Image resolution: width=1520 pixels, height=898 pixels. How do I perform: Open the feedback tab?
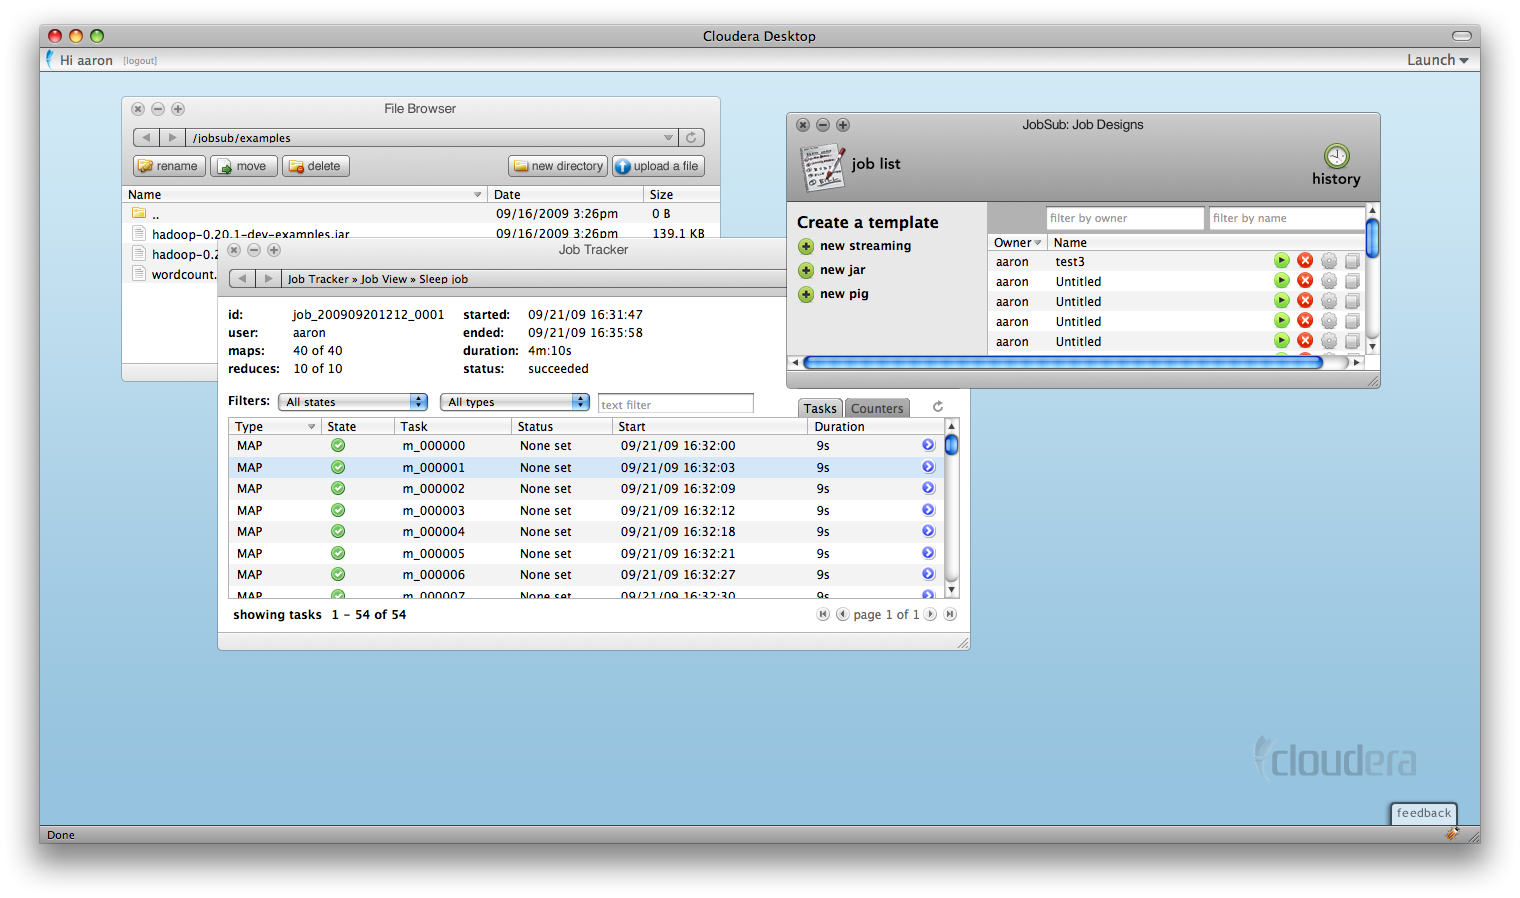click(1424, 813)
